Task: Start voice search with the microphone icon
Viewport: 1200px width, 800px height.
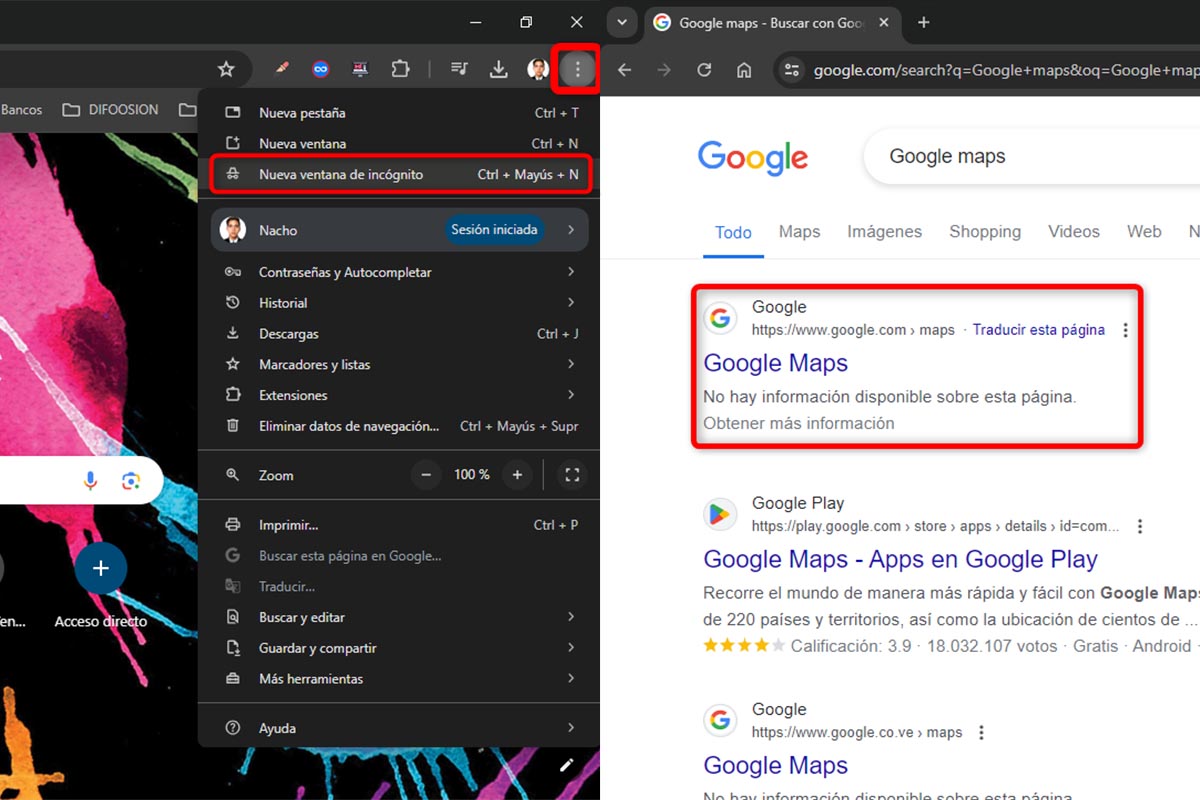Action: pyautogui.click(x=90, y=481)
